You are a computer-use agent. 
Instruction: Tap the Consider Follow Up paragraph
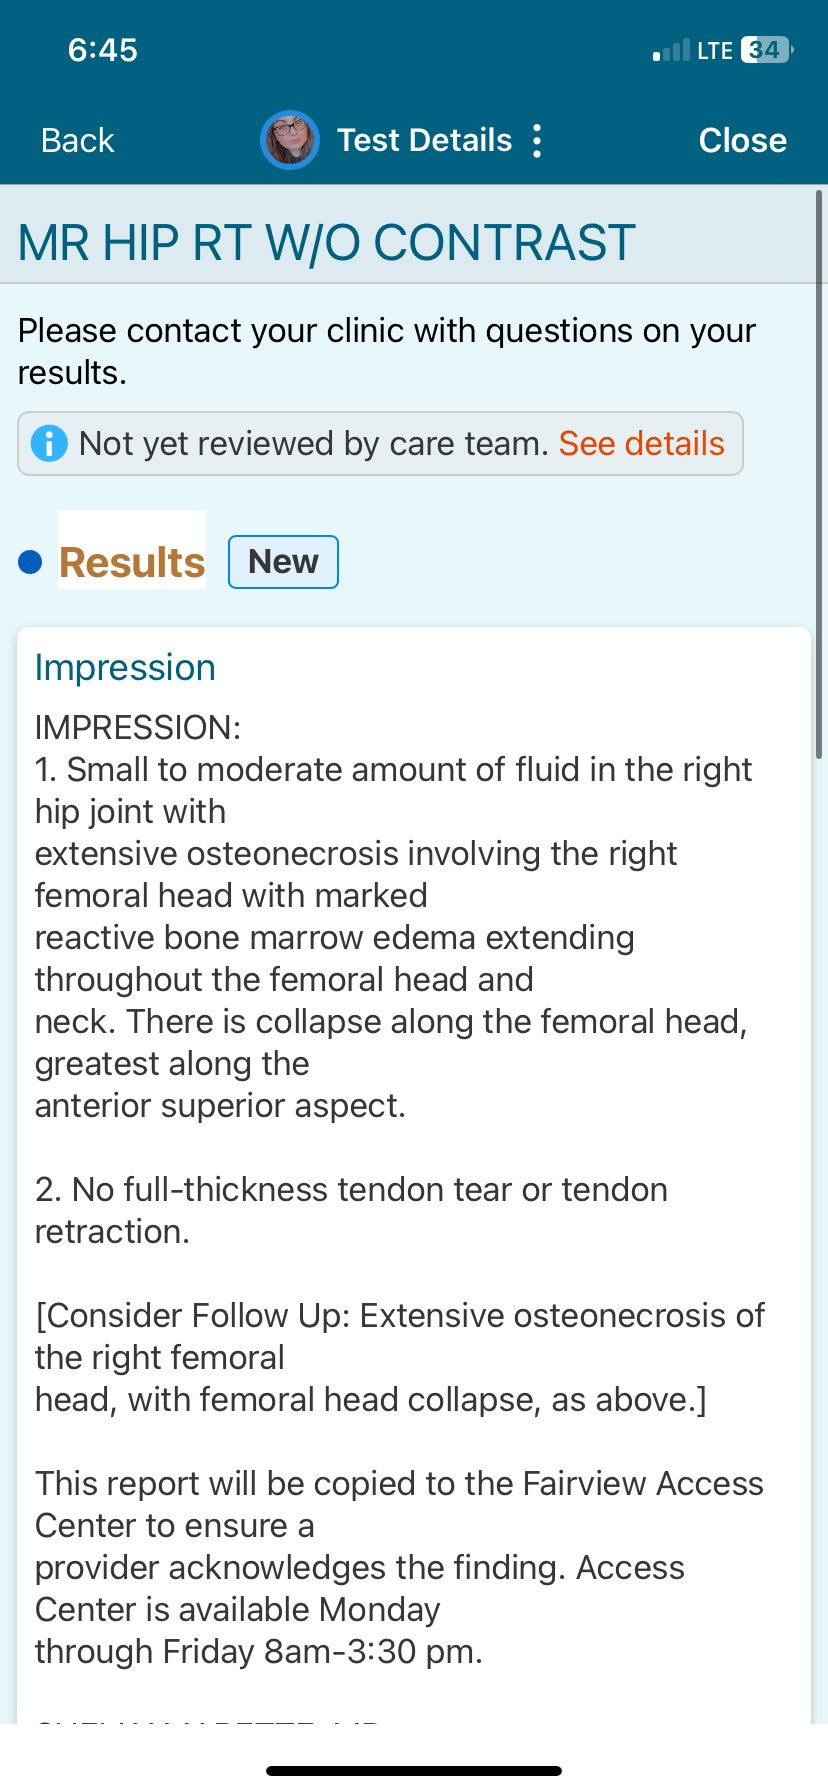[400, 1357]
